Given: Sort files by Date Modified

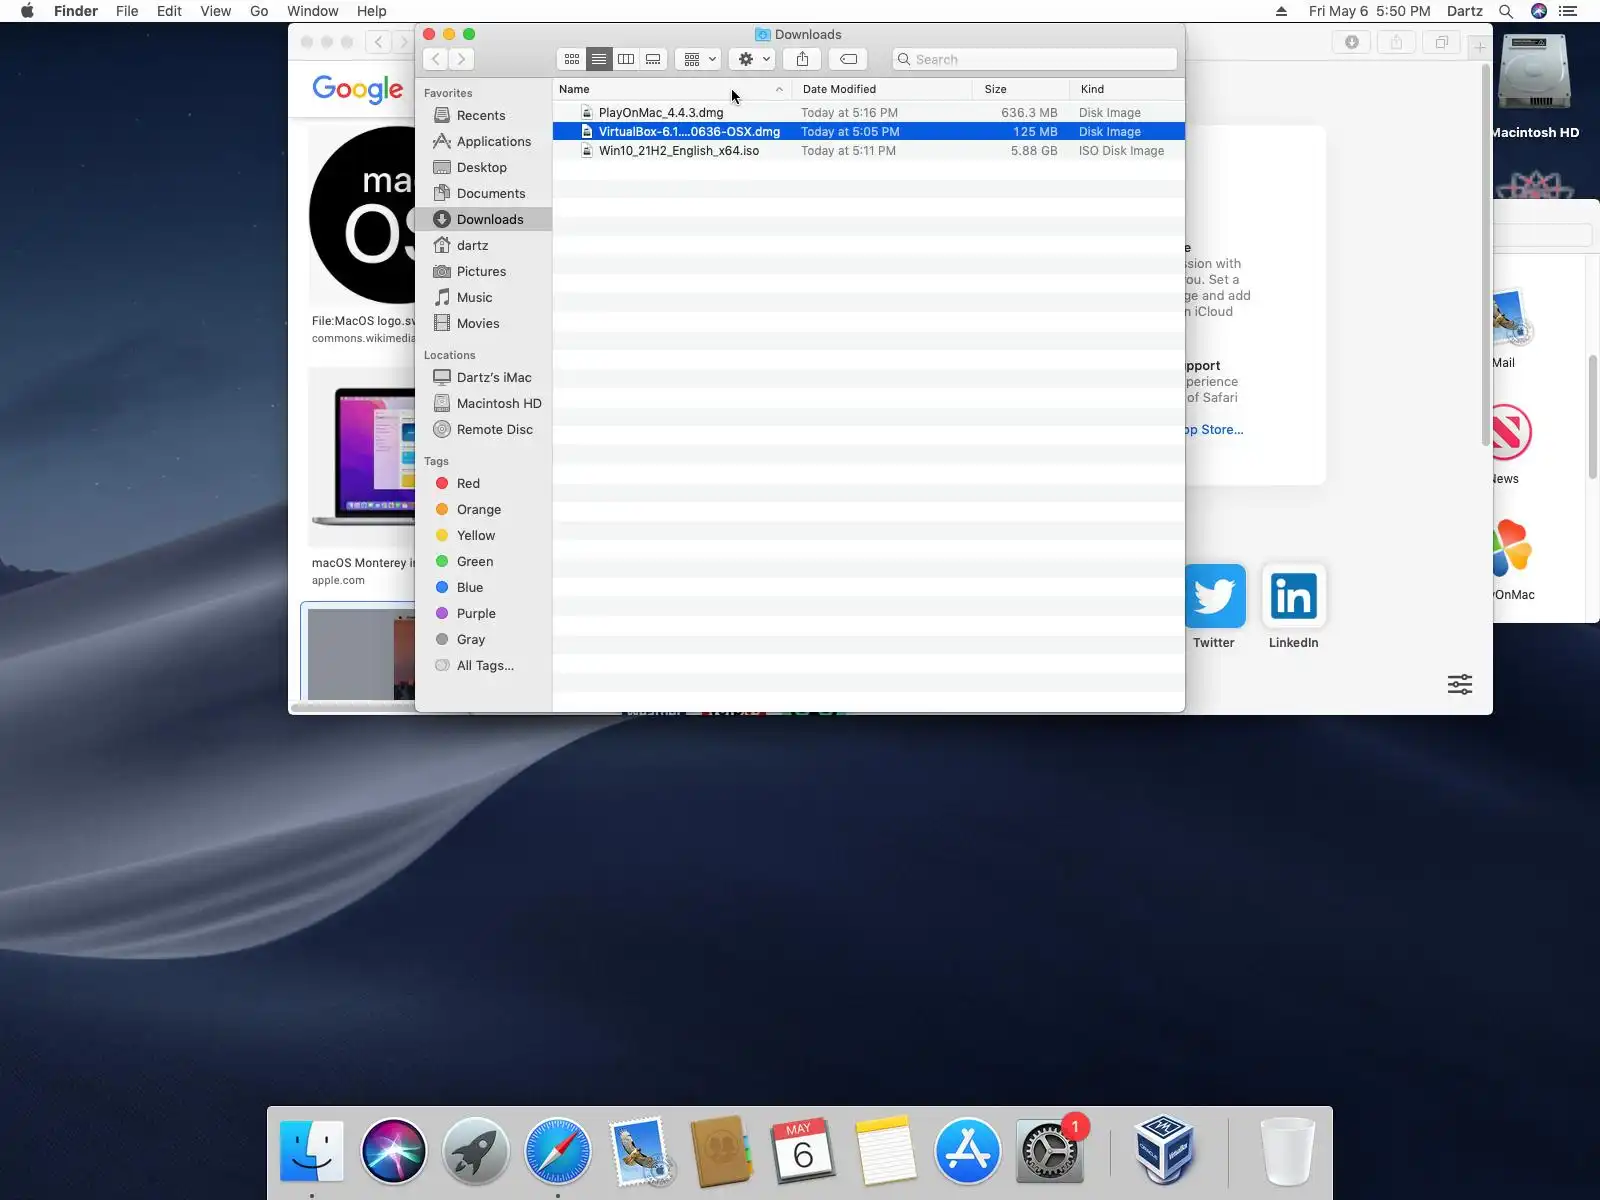Looking at the screenshot, I should 882,89.
